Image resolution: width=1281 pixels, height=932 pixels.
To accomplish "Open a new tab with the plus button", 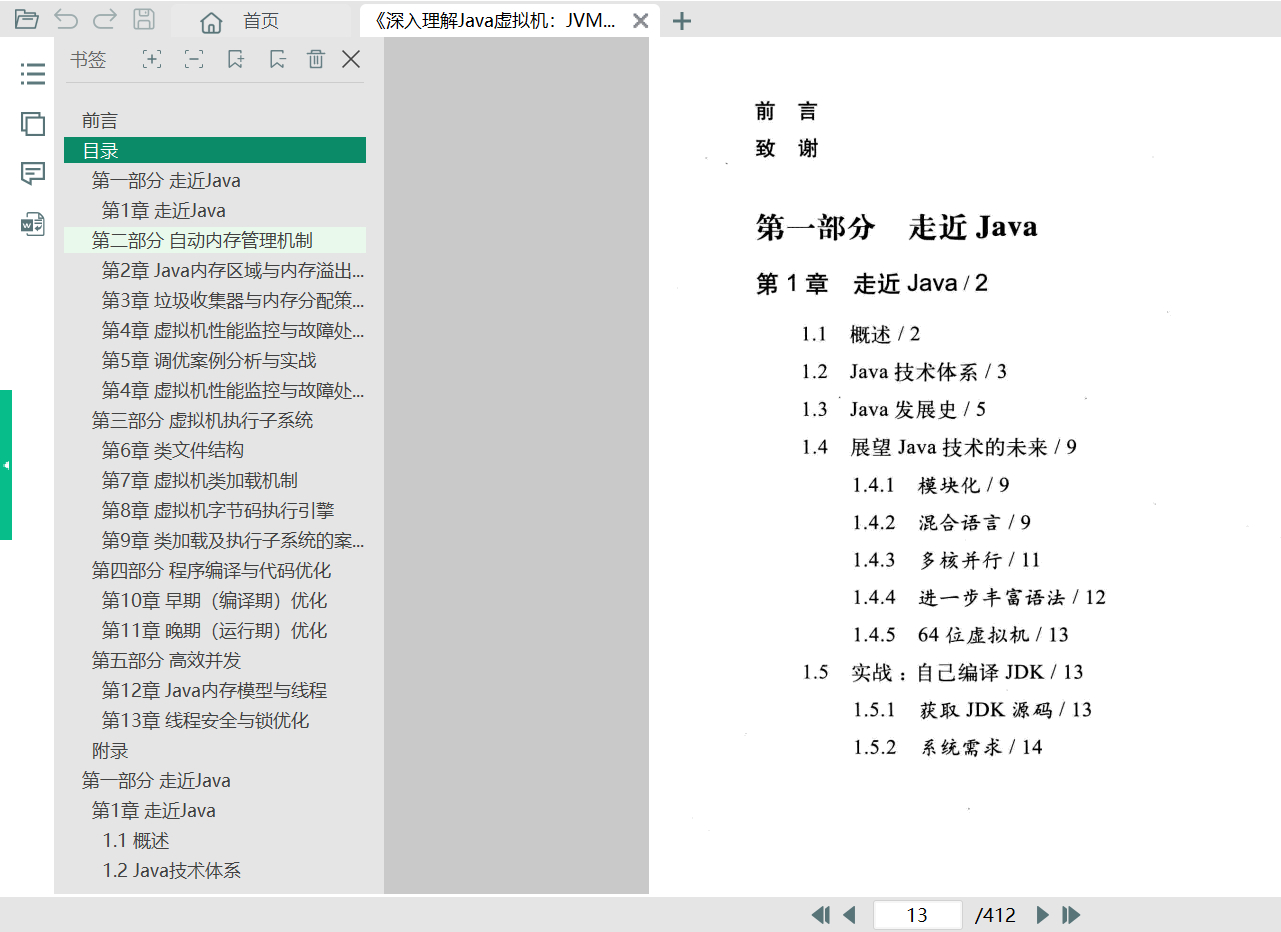I will coord(681,21).
